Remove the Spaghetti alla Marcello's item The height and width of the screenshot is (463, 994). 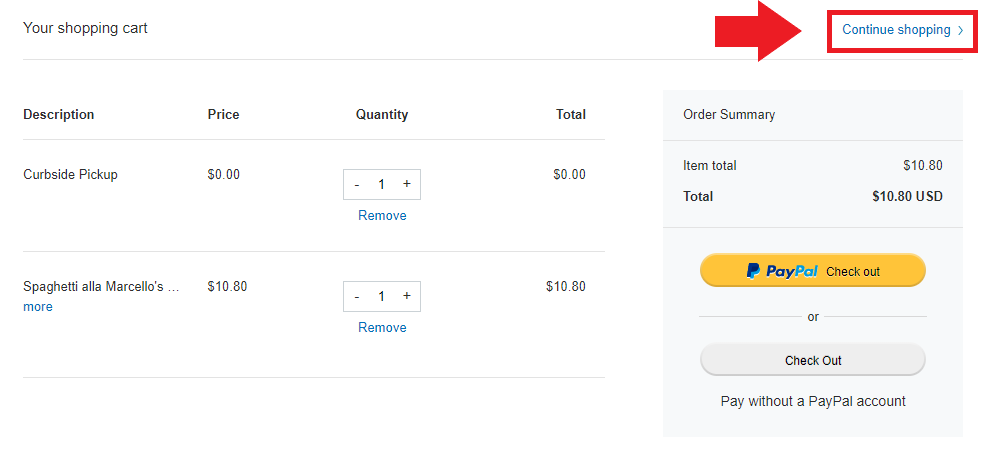[x=382, y=327]
